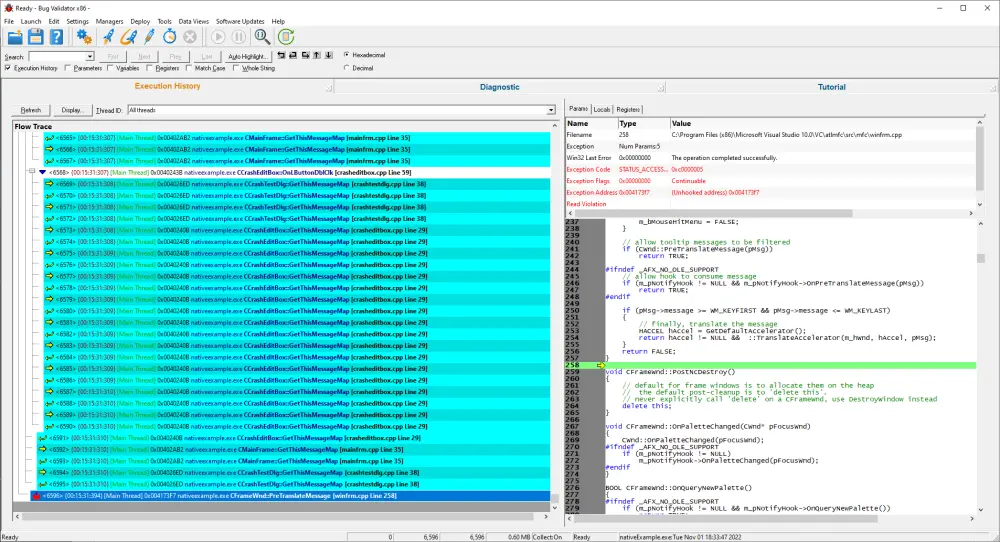The height and width of the screenshot is (542, 1000).
Task: Click the Display... button
Action: tap(72, 110)
